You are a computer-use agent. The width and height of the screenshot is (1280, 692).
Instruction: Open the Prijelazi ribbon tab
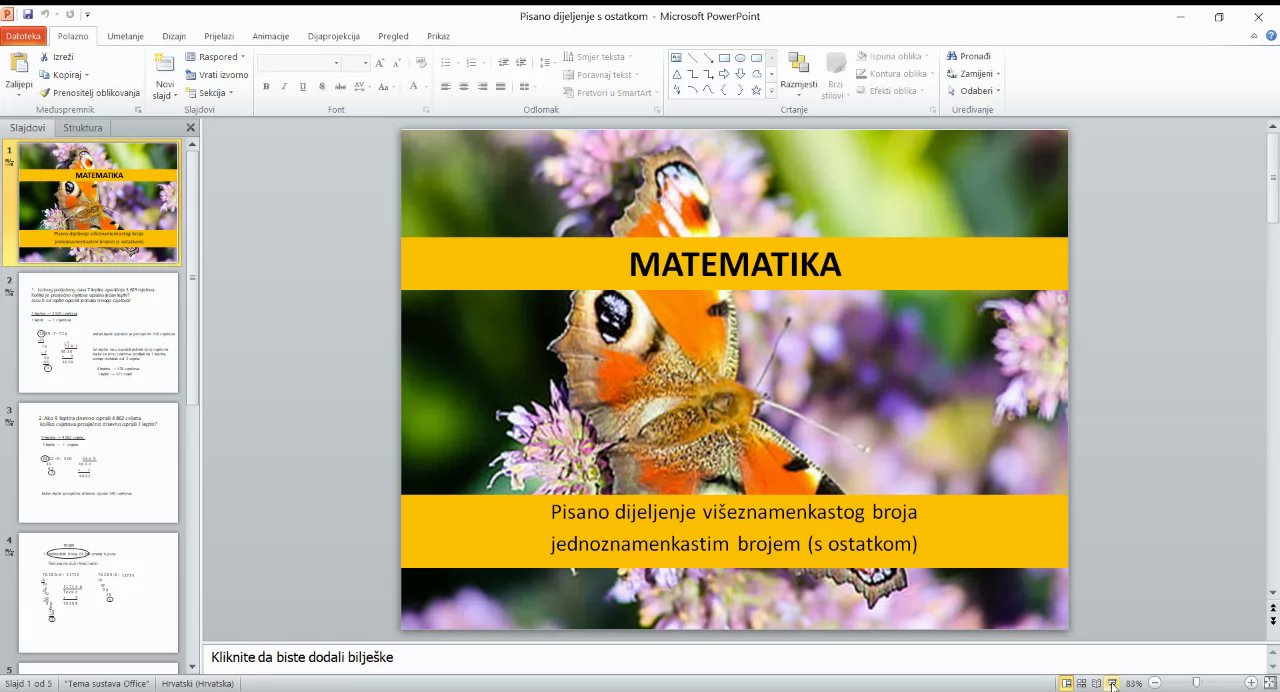(219, 36)
